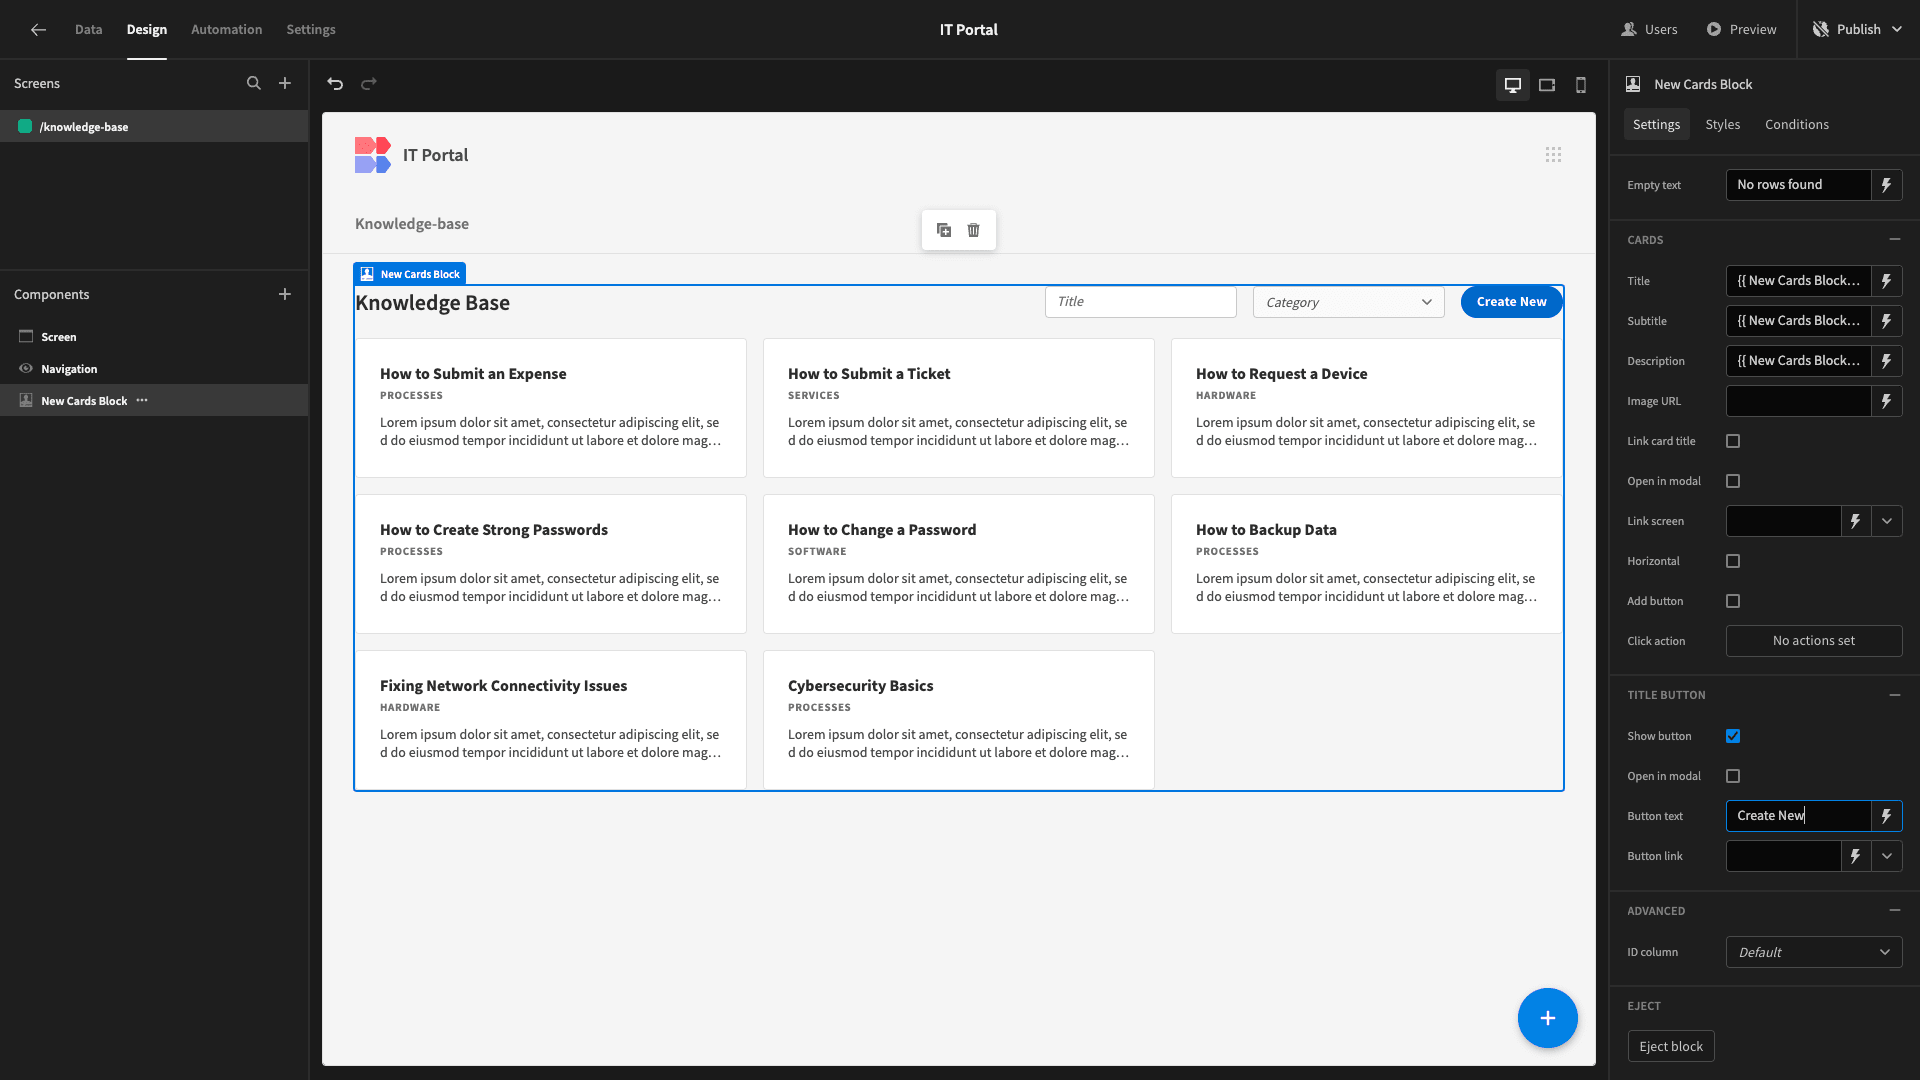Open bindings for Button text lightning
This screenshot has width=1920, height=1080.
[1887, 816]
